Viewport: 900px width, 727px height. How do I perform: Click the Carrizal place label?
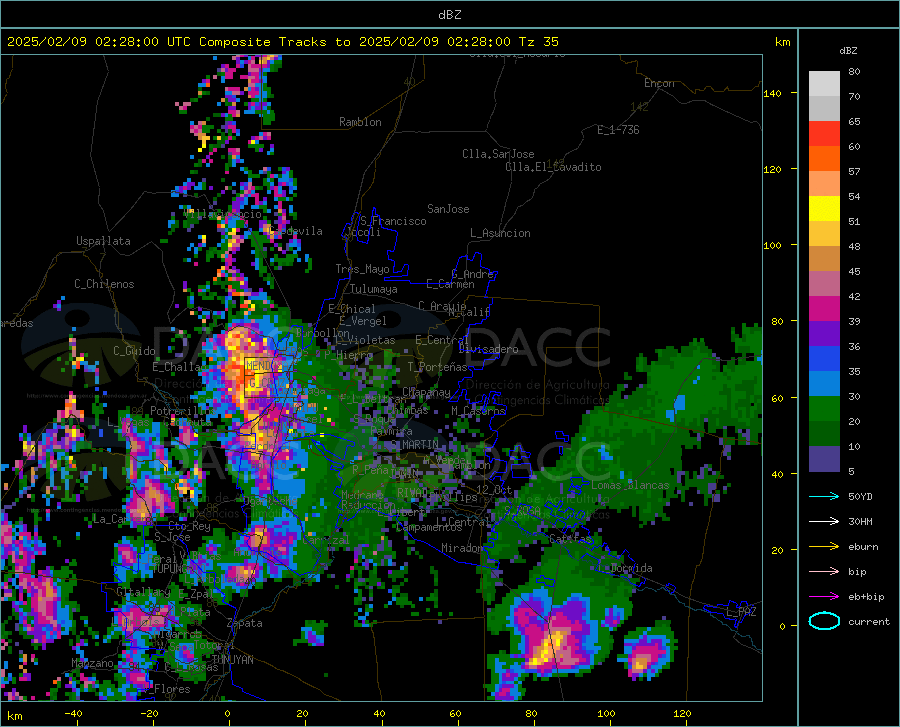pos(325,540)
